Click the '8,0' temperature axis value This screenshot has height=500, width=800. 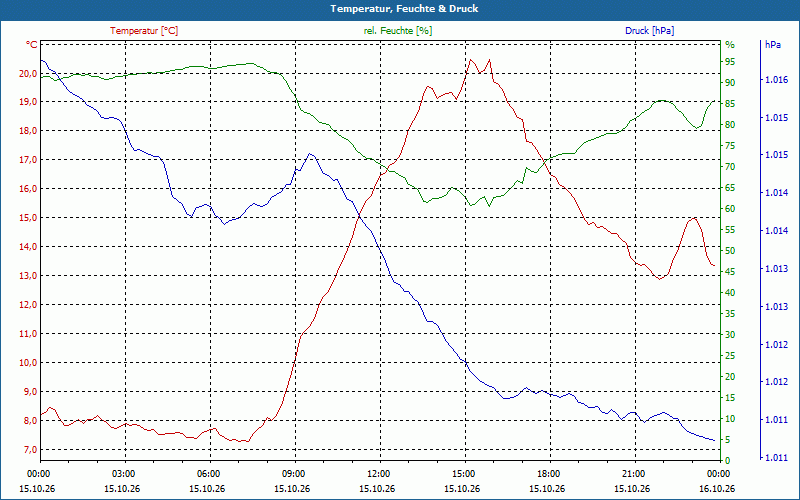click(30, 421)
